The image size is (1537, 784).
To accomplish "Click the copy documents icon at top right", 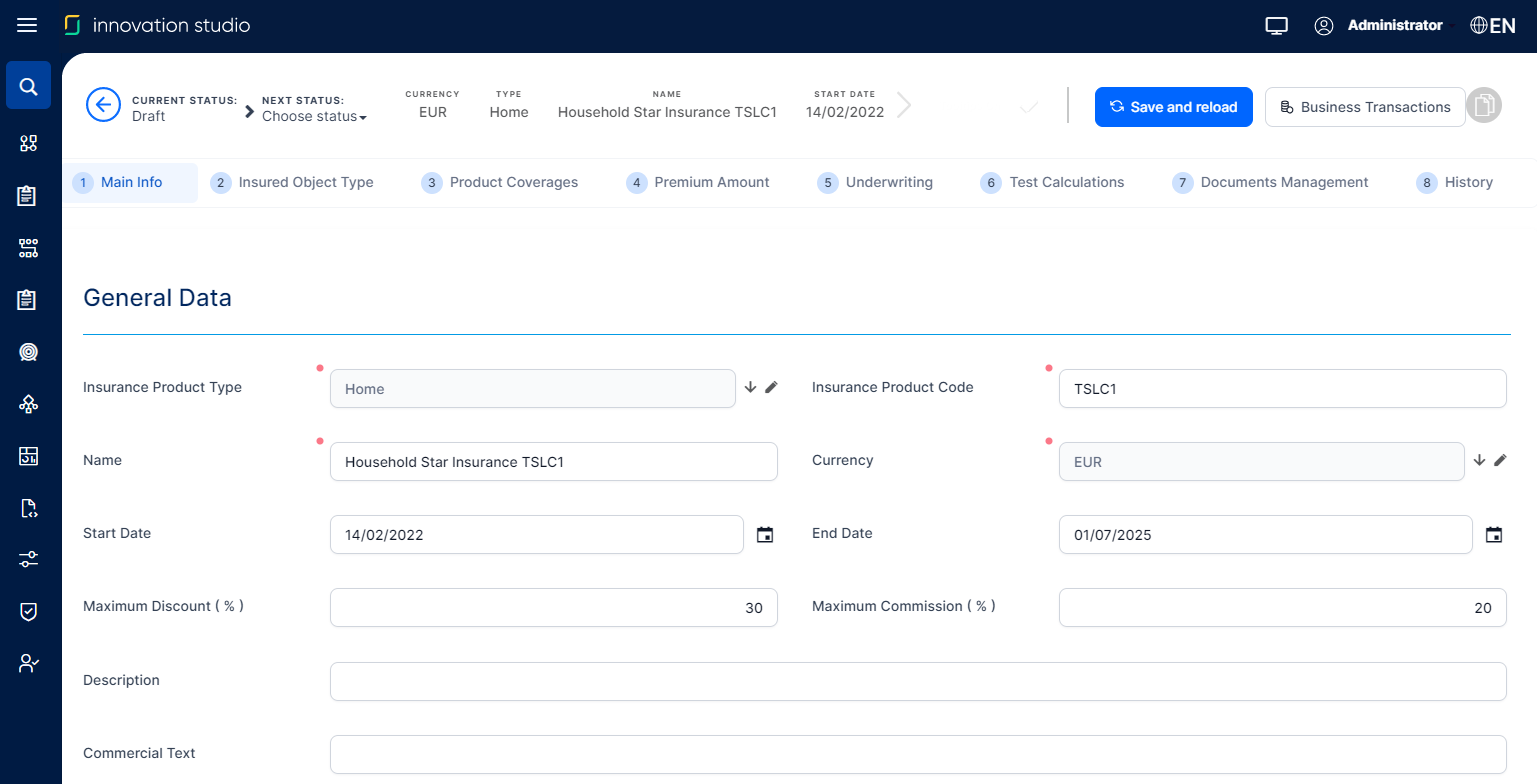I will [x=1484, y=106].
